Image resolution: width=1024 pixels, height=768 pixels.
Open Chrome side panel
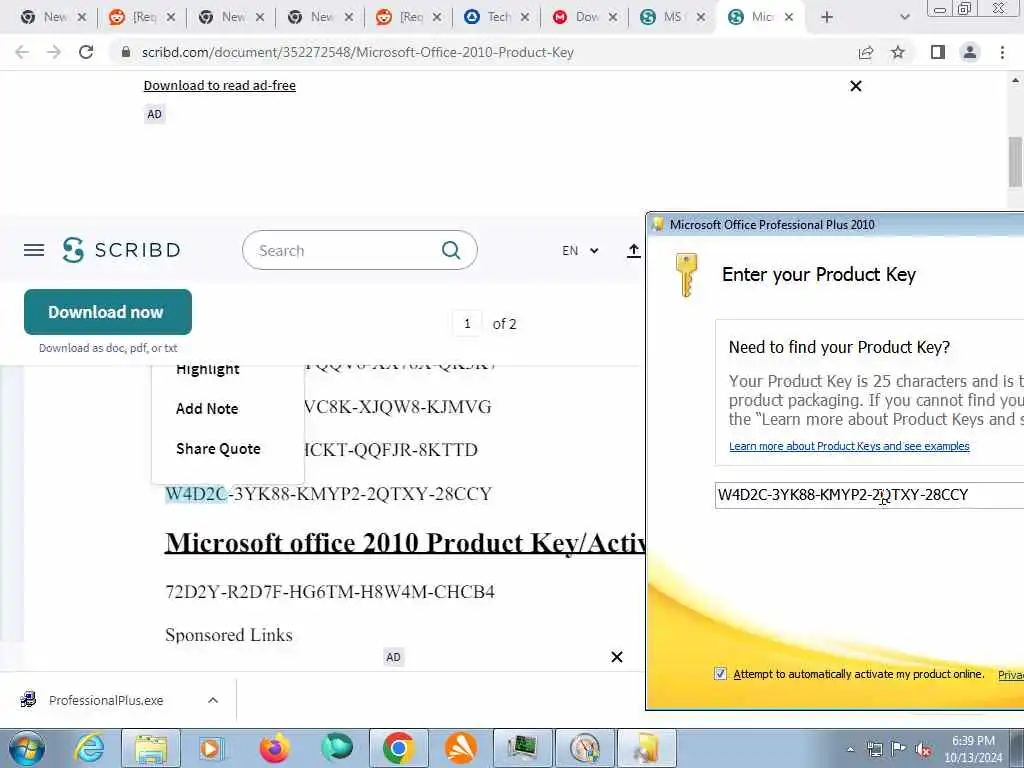click(x=938, y=52)
